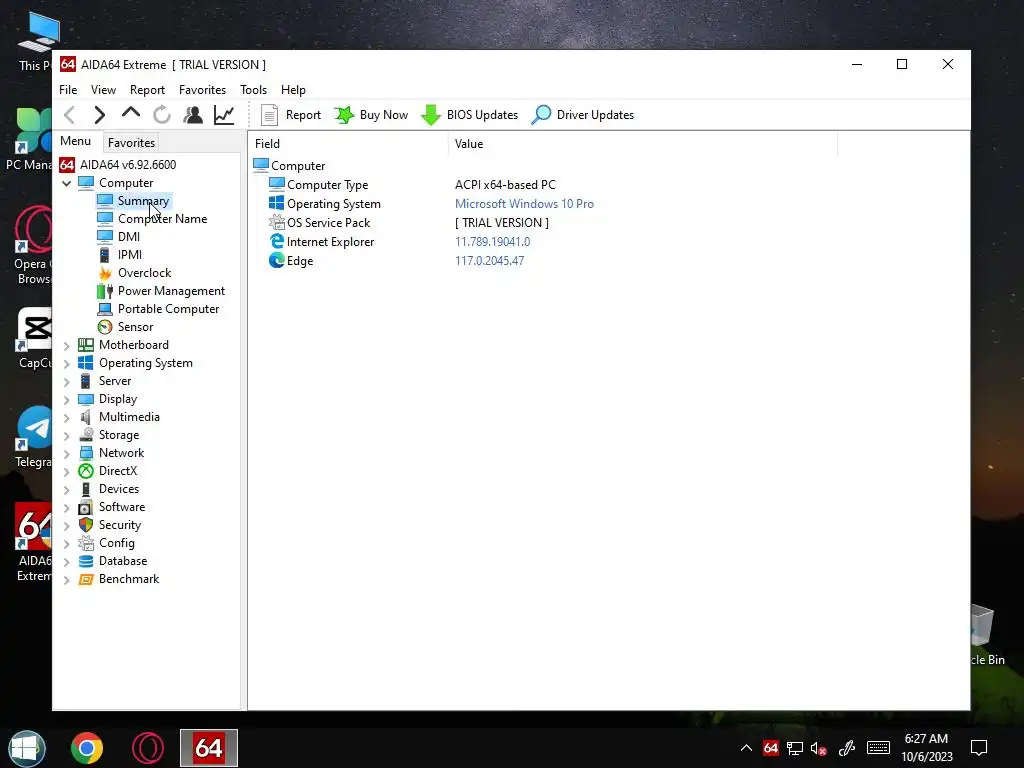Show hidden system tray icons
1024x768 pixels.
click(746, 748)
